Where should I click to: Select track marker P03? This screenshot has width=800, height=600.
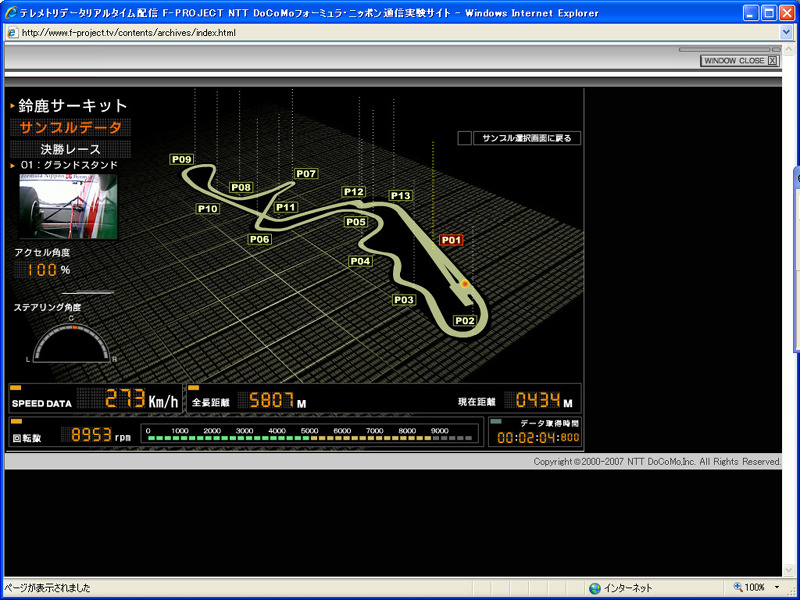click(404, 299)
